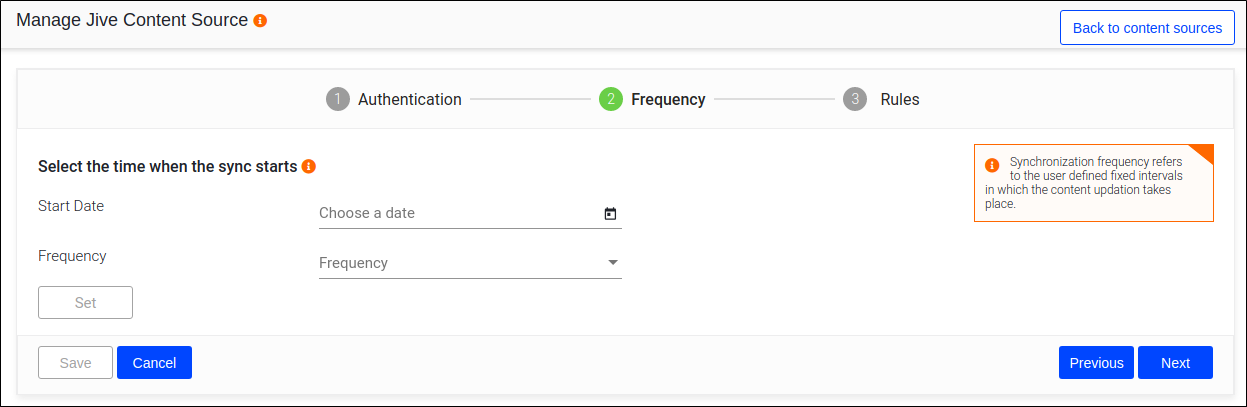Click info icon next to sync start heading

point(309,166)
